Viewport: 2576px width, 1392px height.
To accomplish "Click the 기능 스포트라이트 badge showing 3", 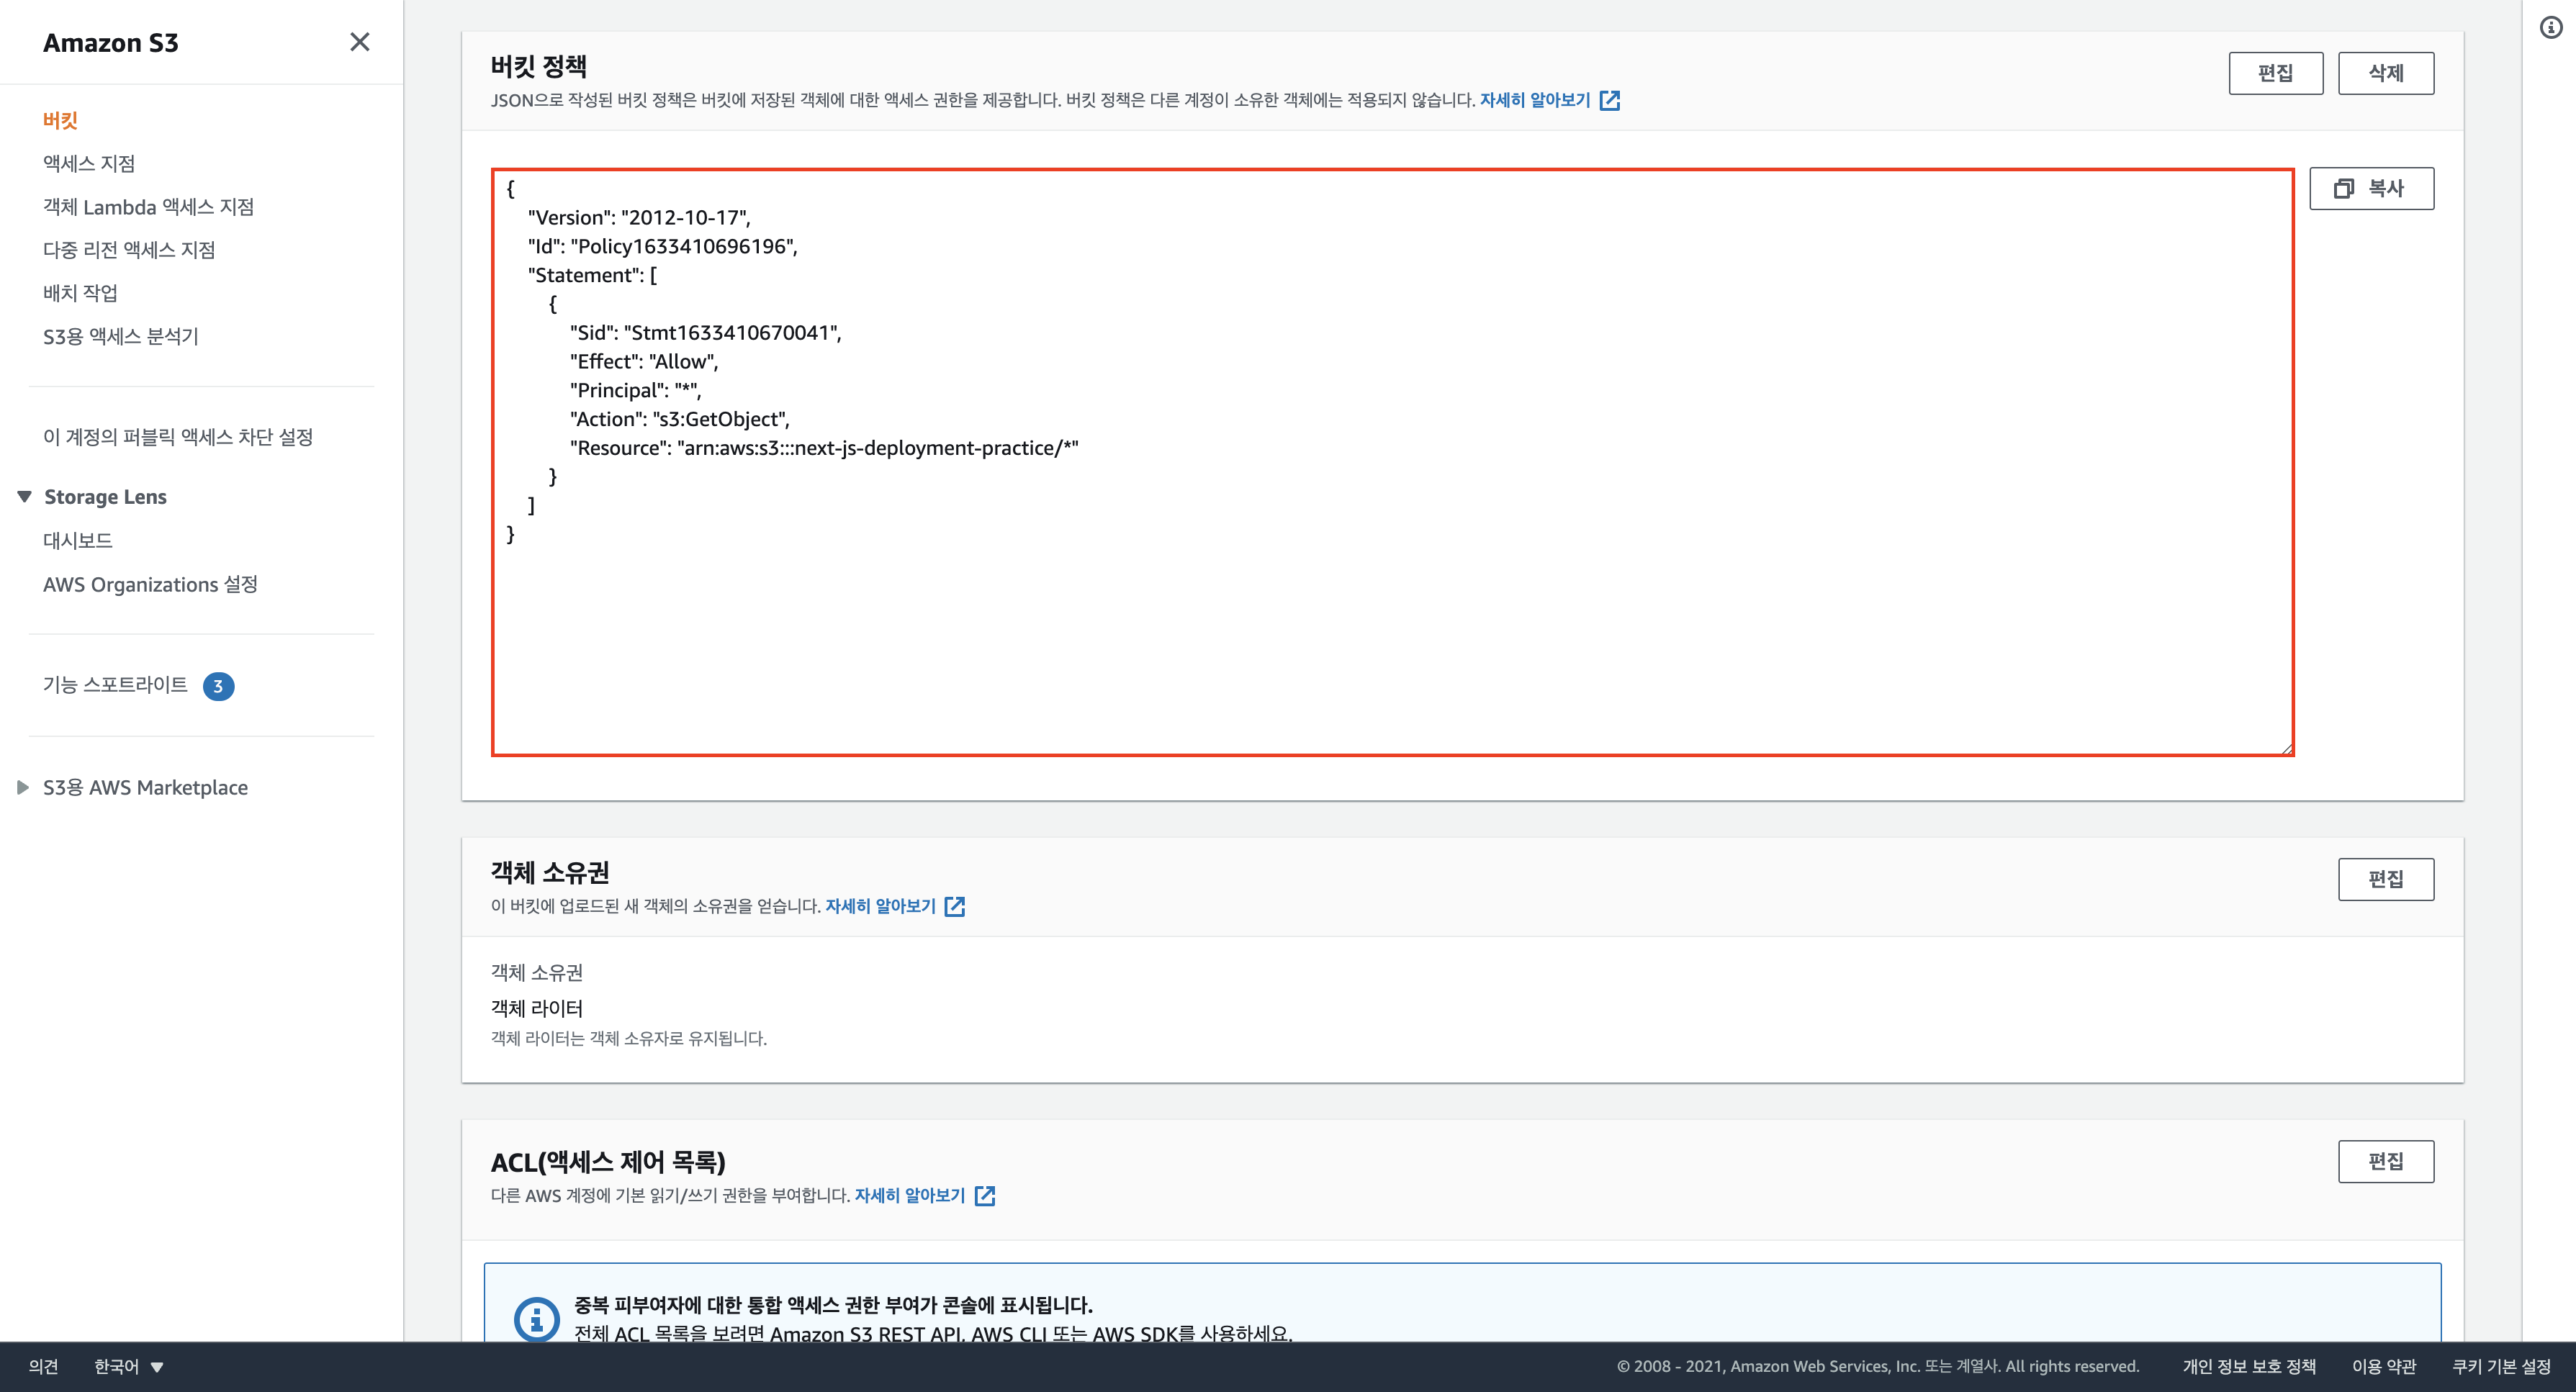I will coord(218,687).
